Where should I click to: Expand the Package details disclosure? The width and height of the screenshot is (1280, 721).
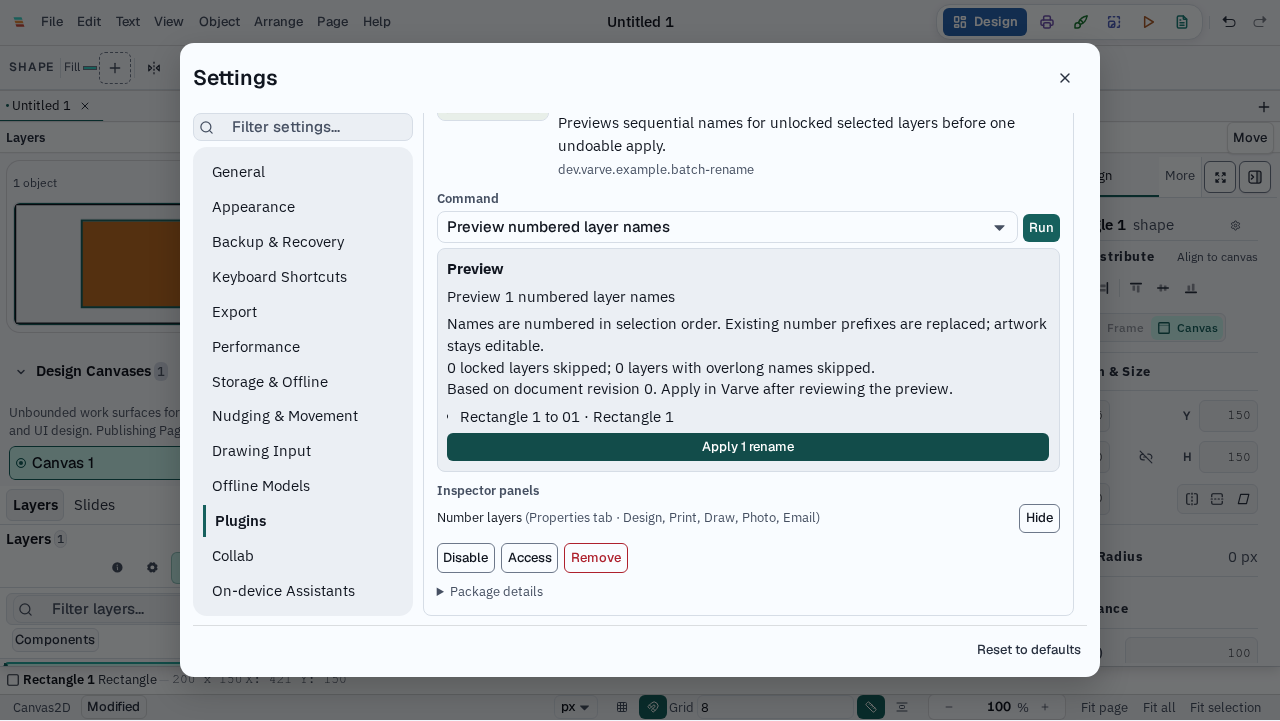[x=490, y=592]
